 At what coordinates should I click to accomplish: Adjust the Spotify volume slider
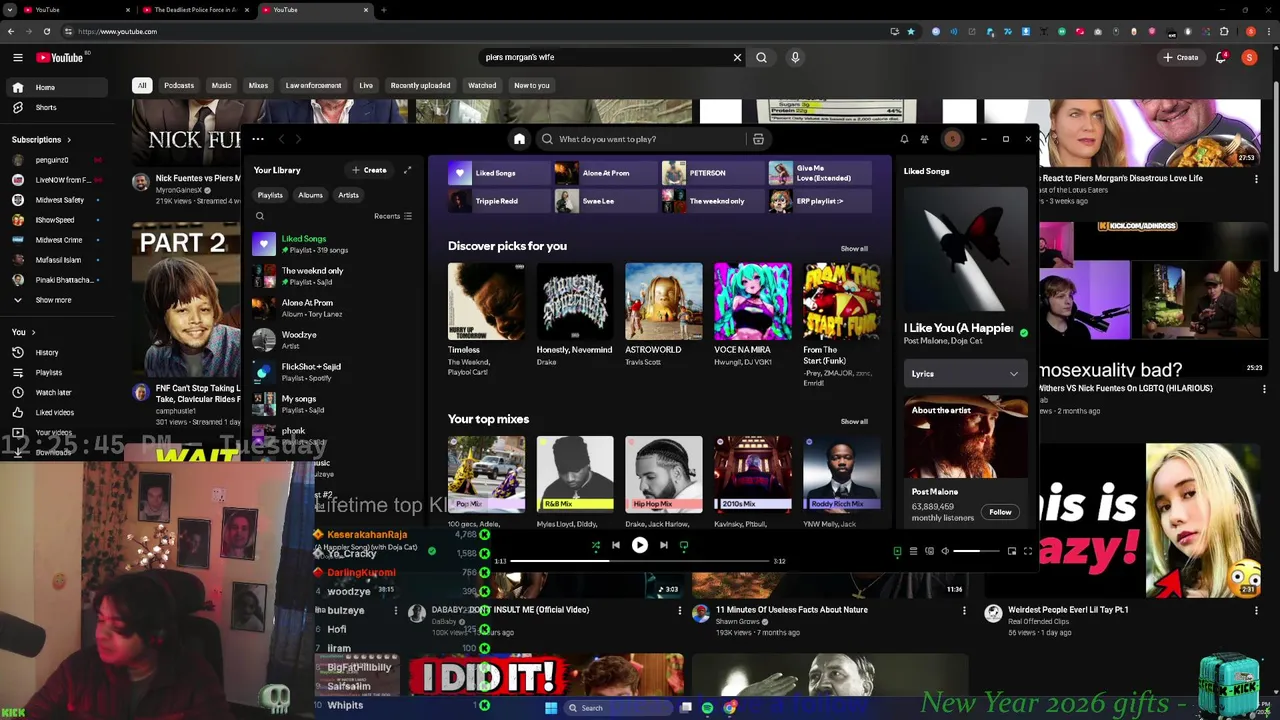pyautogui.click(x=975, y=551)
